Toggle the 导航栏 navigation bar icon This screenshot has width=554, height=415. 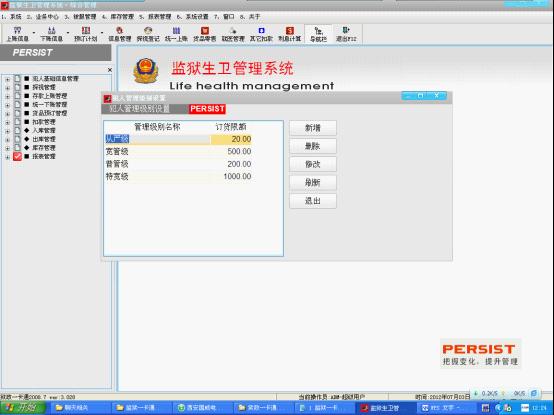[x=318, y=34]
